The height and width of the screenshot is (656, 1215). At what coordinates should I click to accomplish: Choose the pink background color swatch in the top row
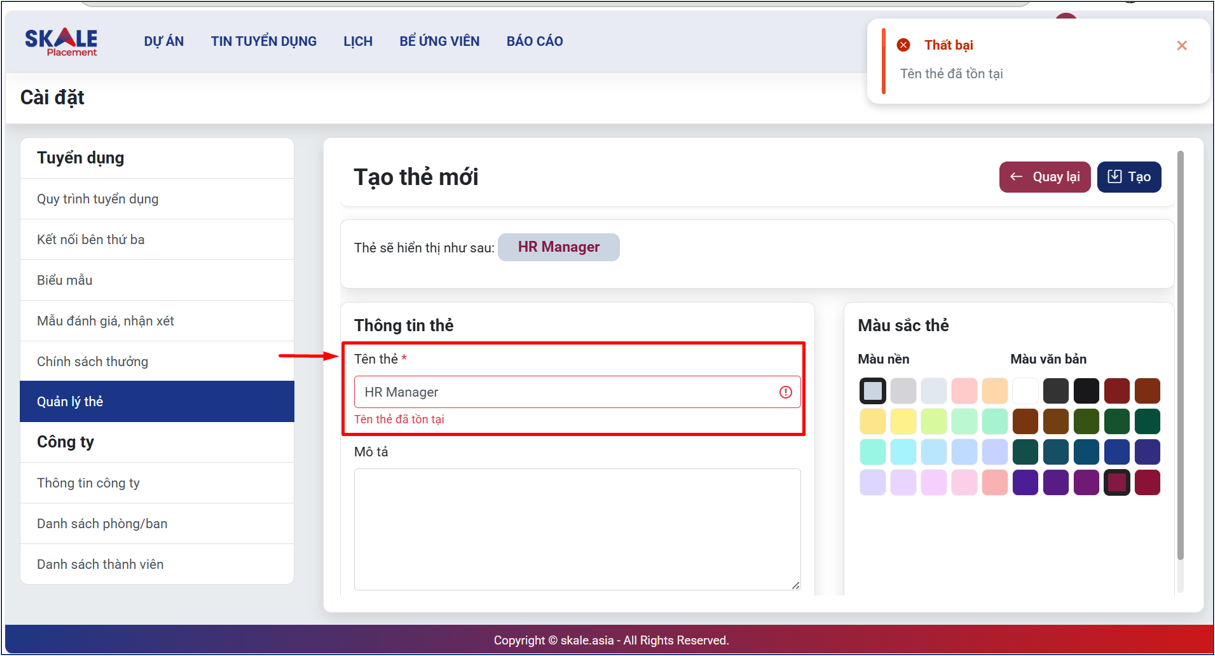[964, 390]
